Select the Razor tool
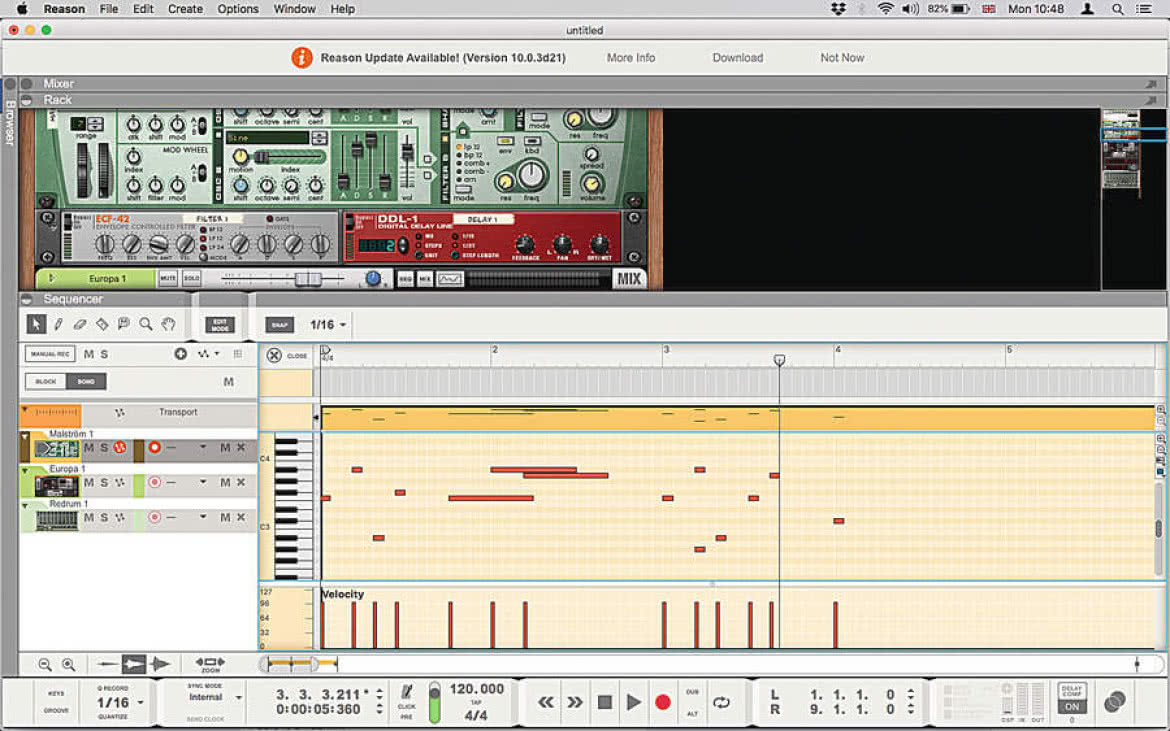This screenshot has height=731, width=1170. 102,324
